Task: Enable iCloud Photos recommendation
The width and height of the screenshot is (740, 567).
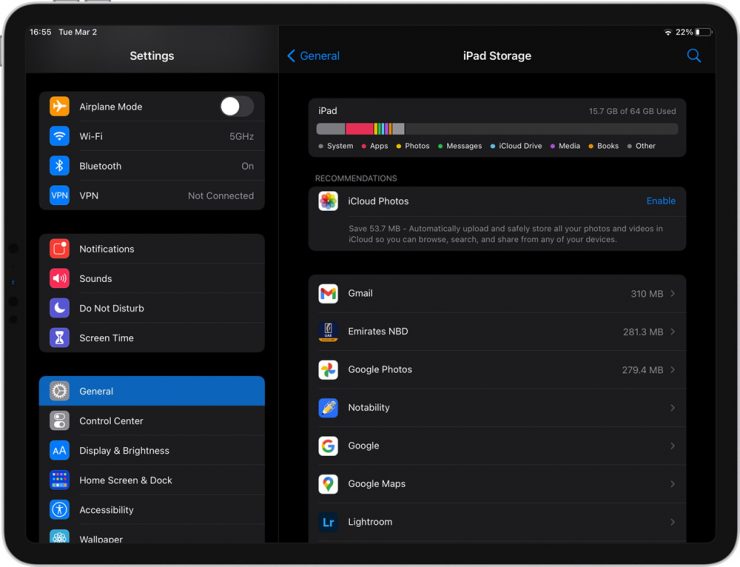Action: (x=661, y=201)
